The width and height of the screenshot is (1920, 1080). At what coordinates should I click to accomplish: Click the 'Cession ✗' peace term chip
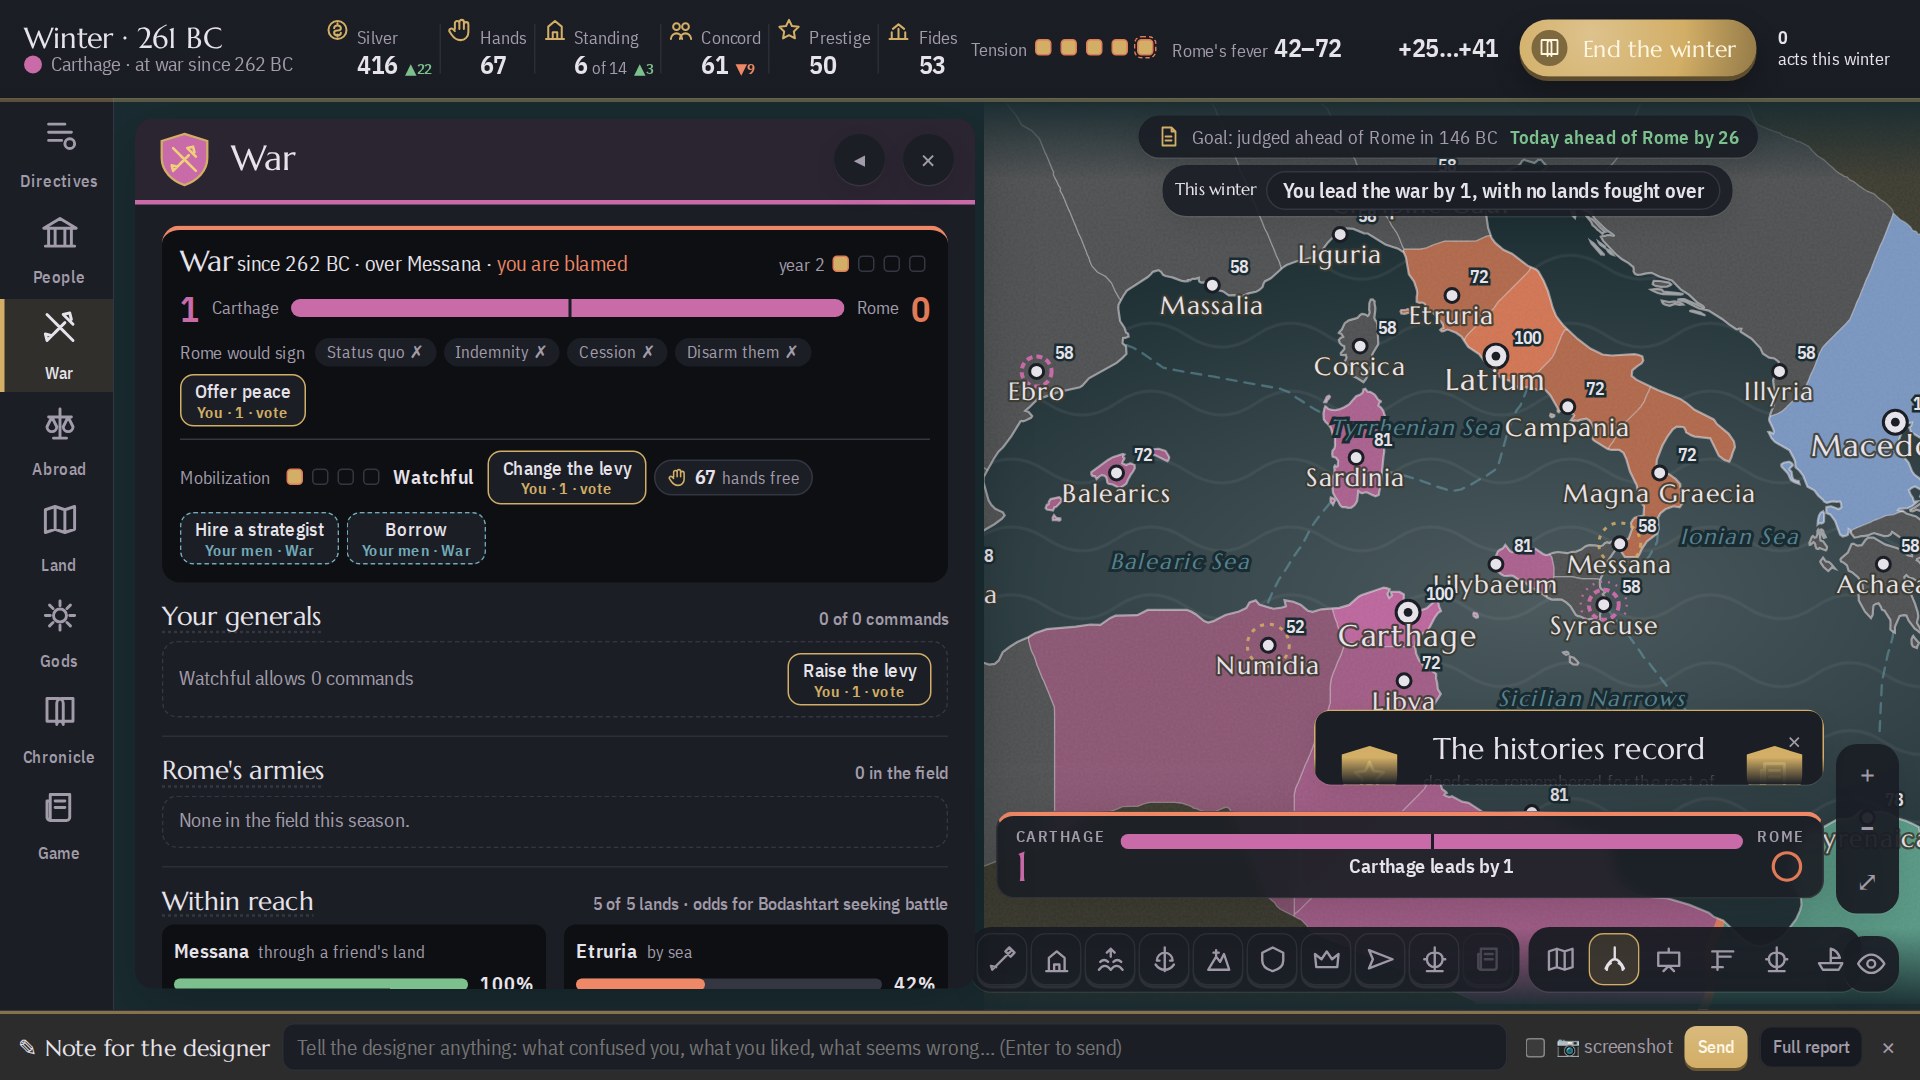pos(616,352)
